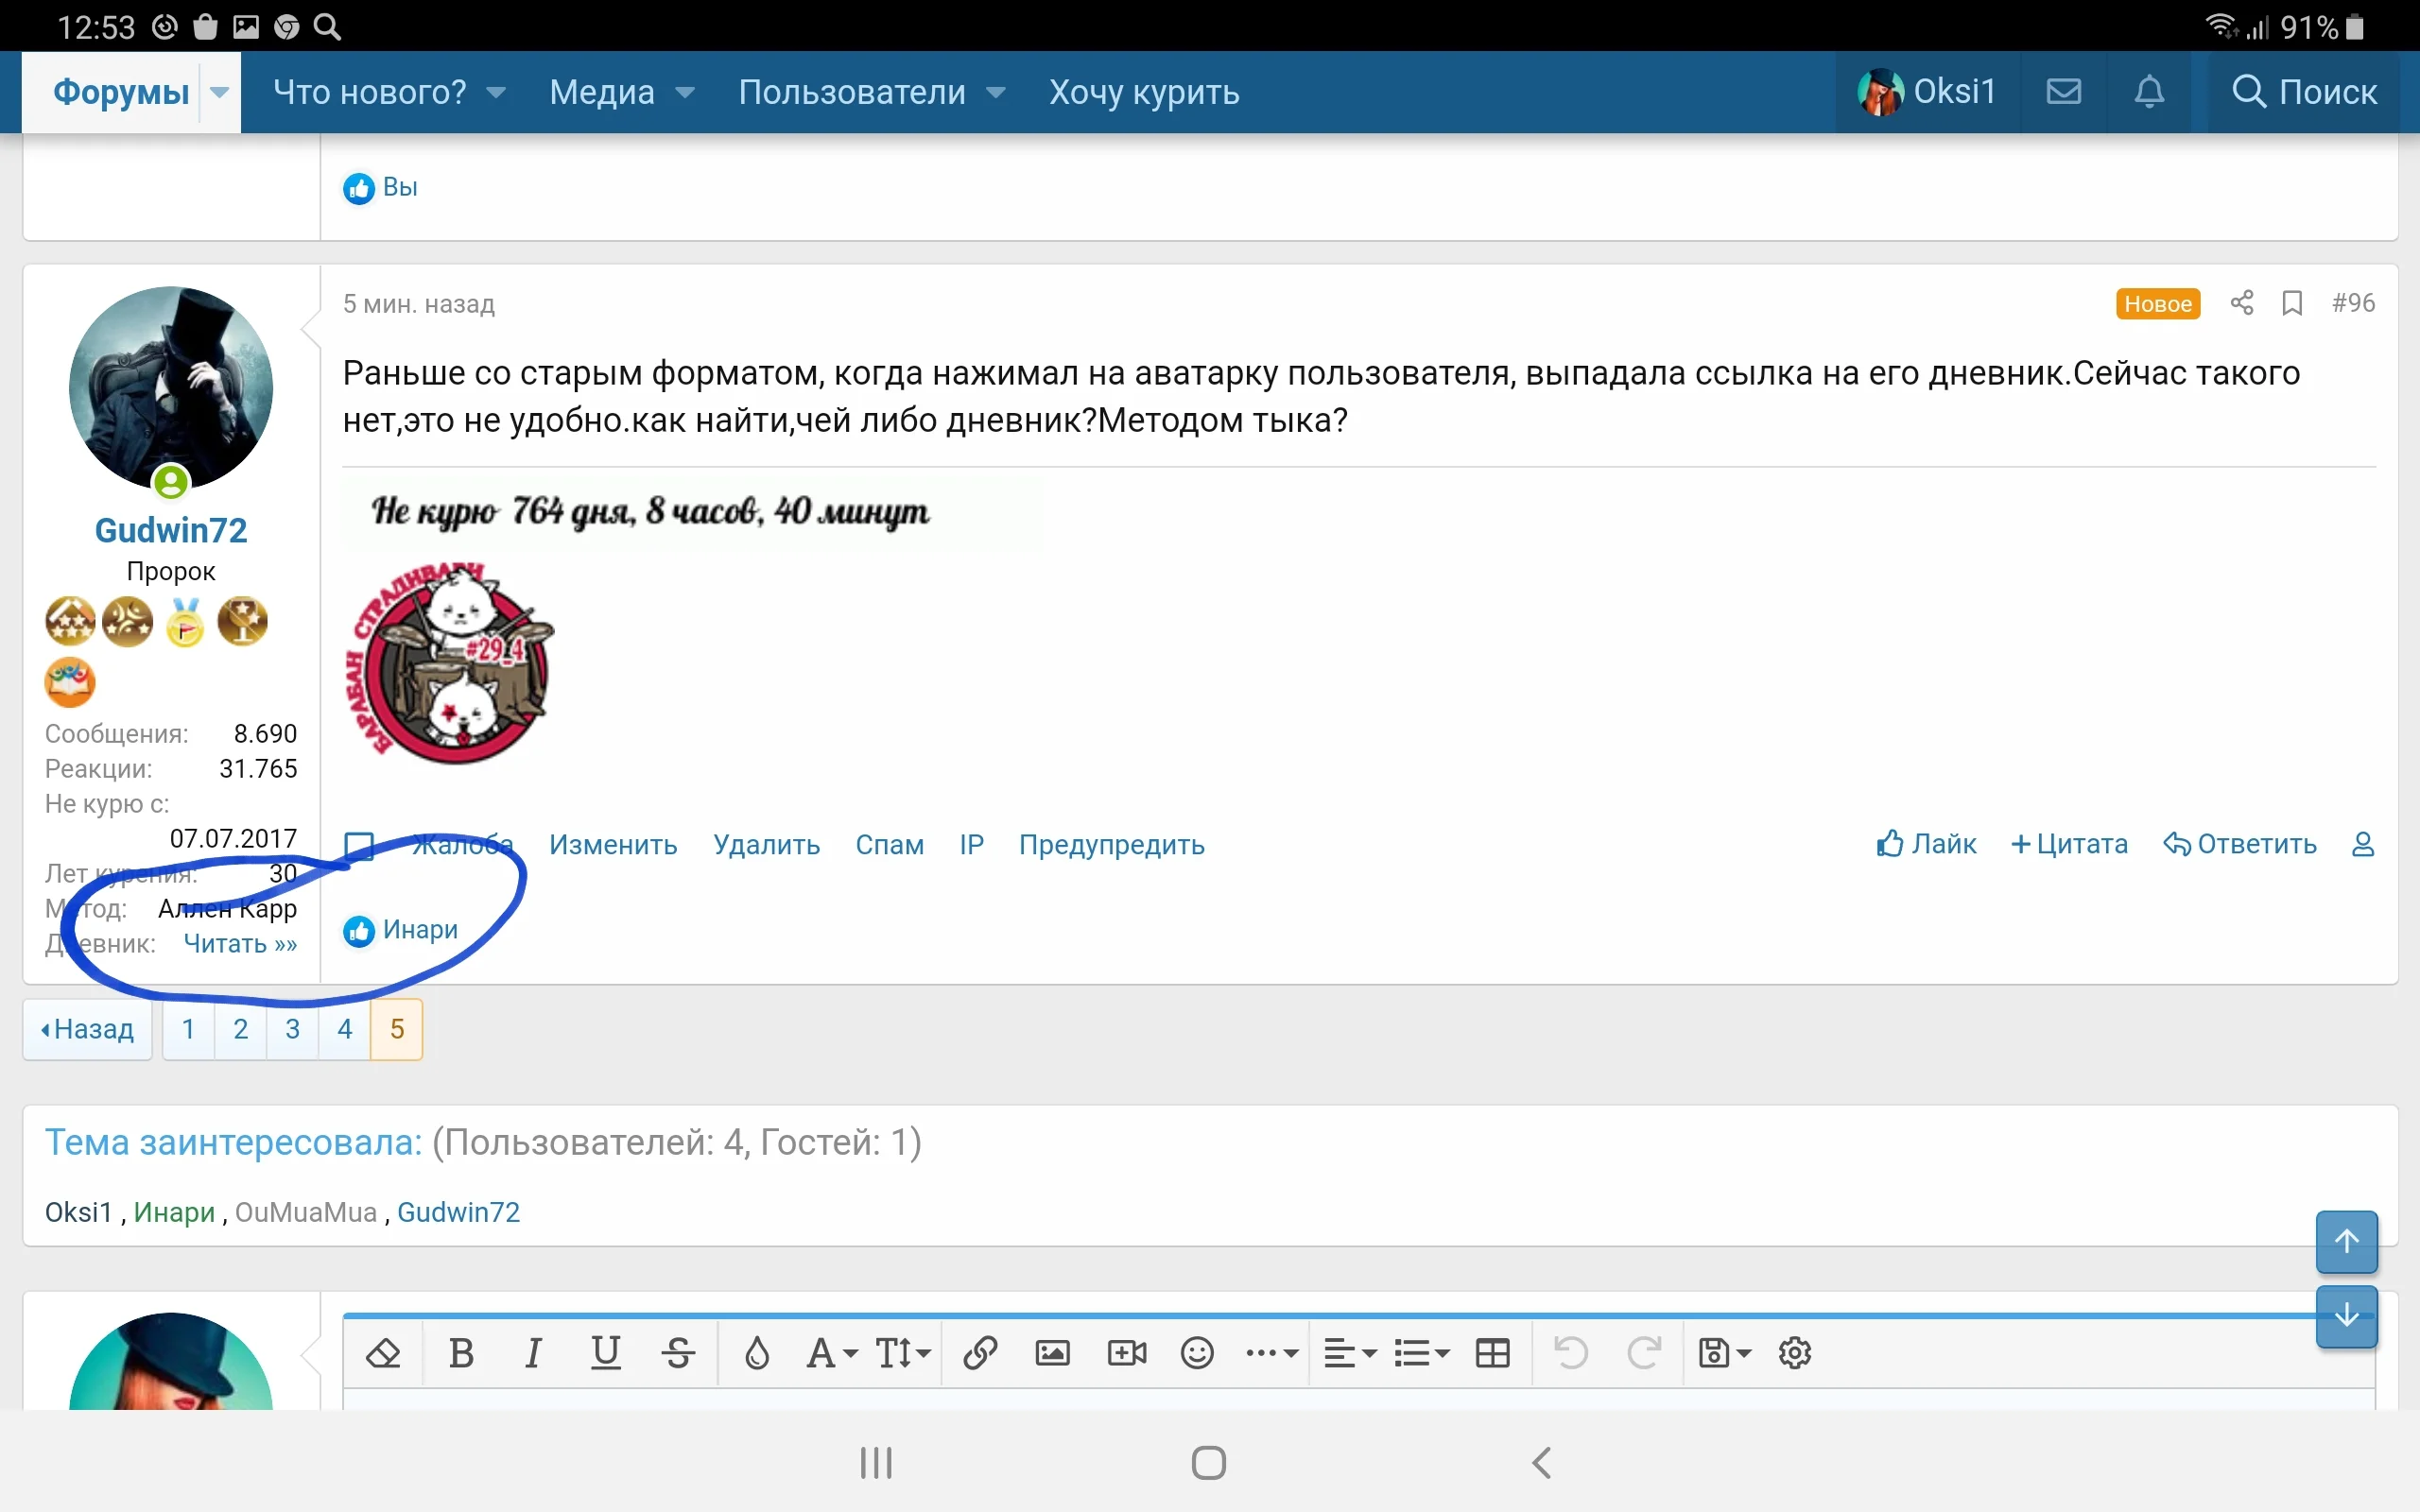Screen dimensions: 2420x1512
Task: Check the multi-quote checkbox on Gudwin72's post
Action: pos(357,844)
